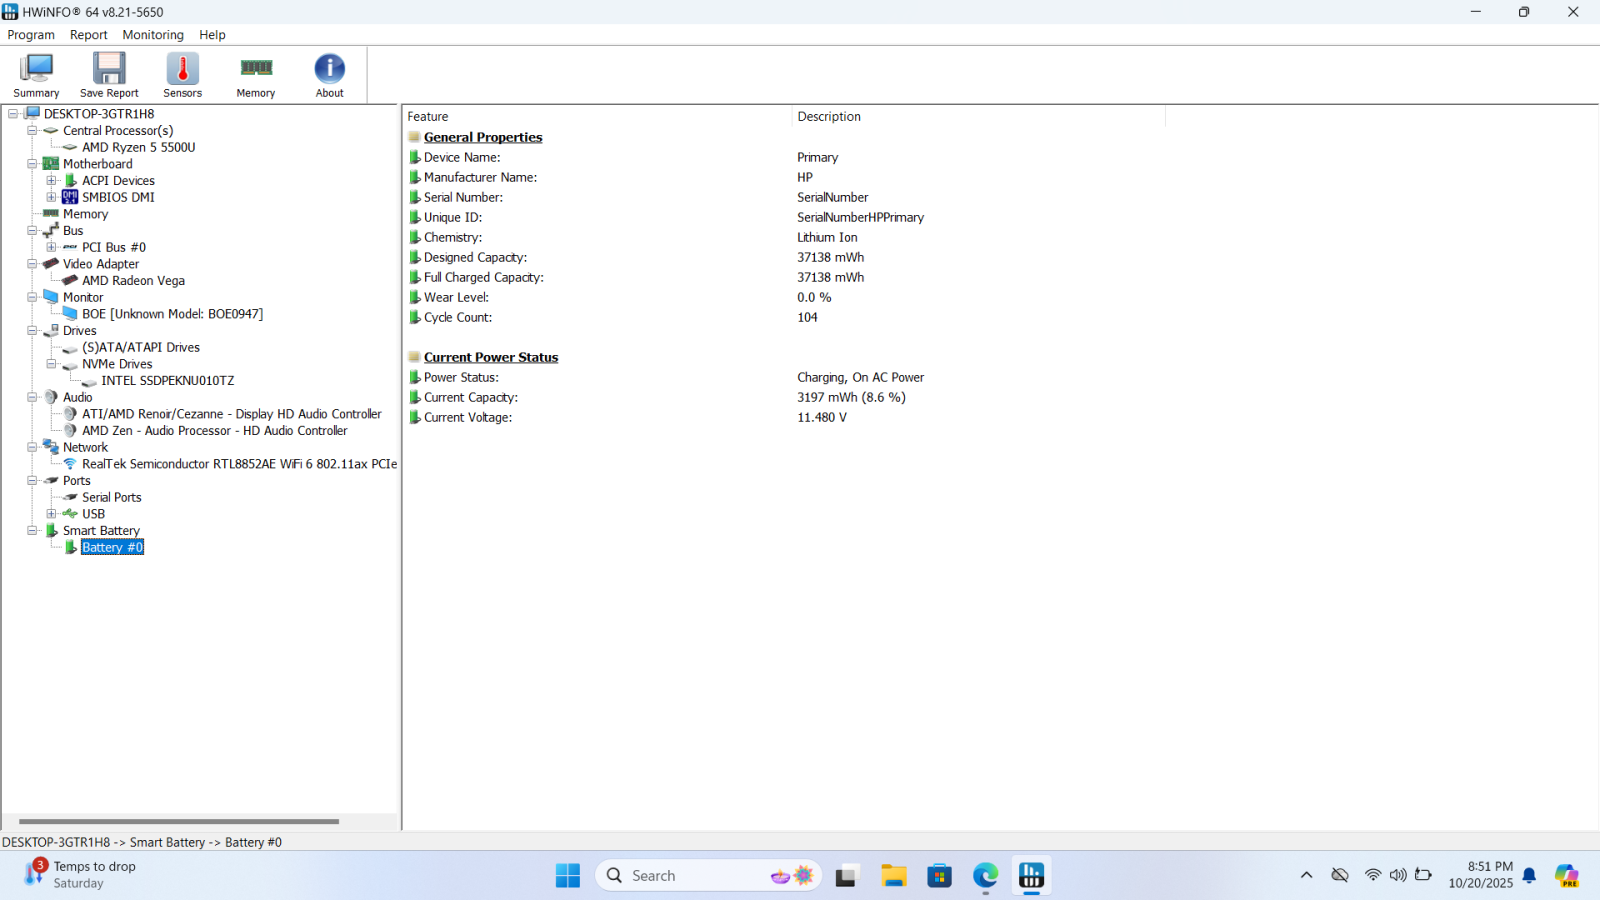Image resolution: width=1600 pixels, height=900 pixels.
Task: Show hidden system tray icons chevron
Action: click(x=1306, y=876)
